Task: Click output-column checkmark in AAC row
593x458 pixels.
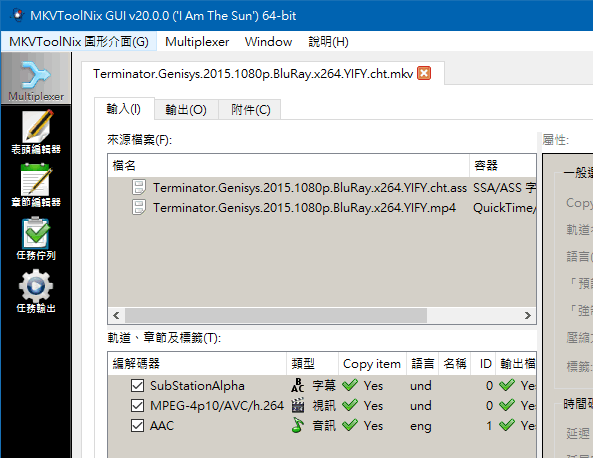Action: [x=507, y=425]
